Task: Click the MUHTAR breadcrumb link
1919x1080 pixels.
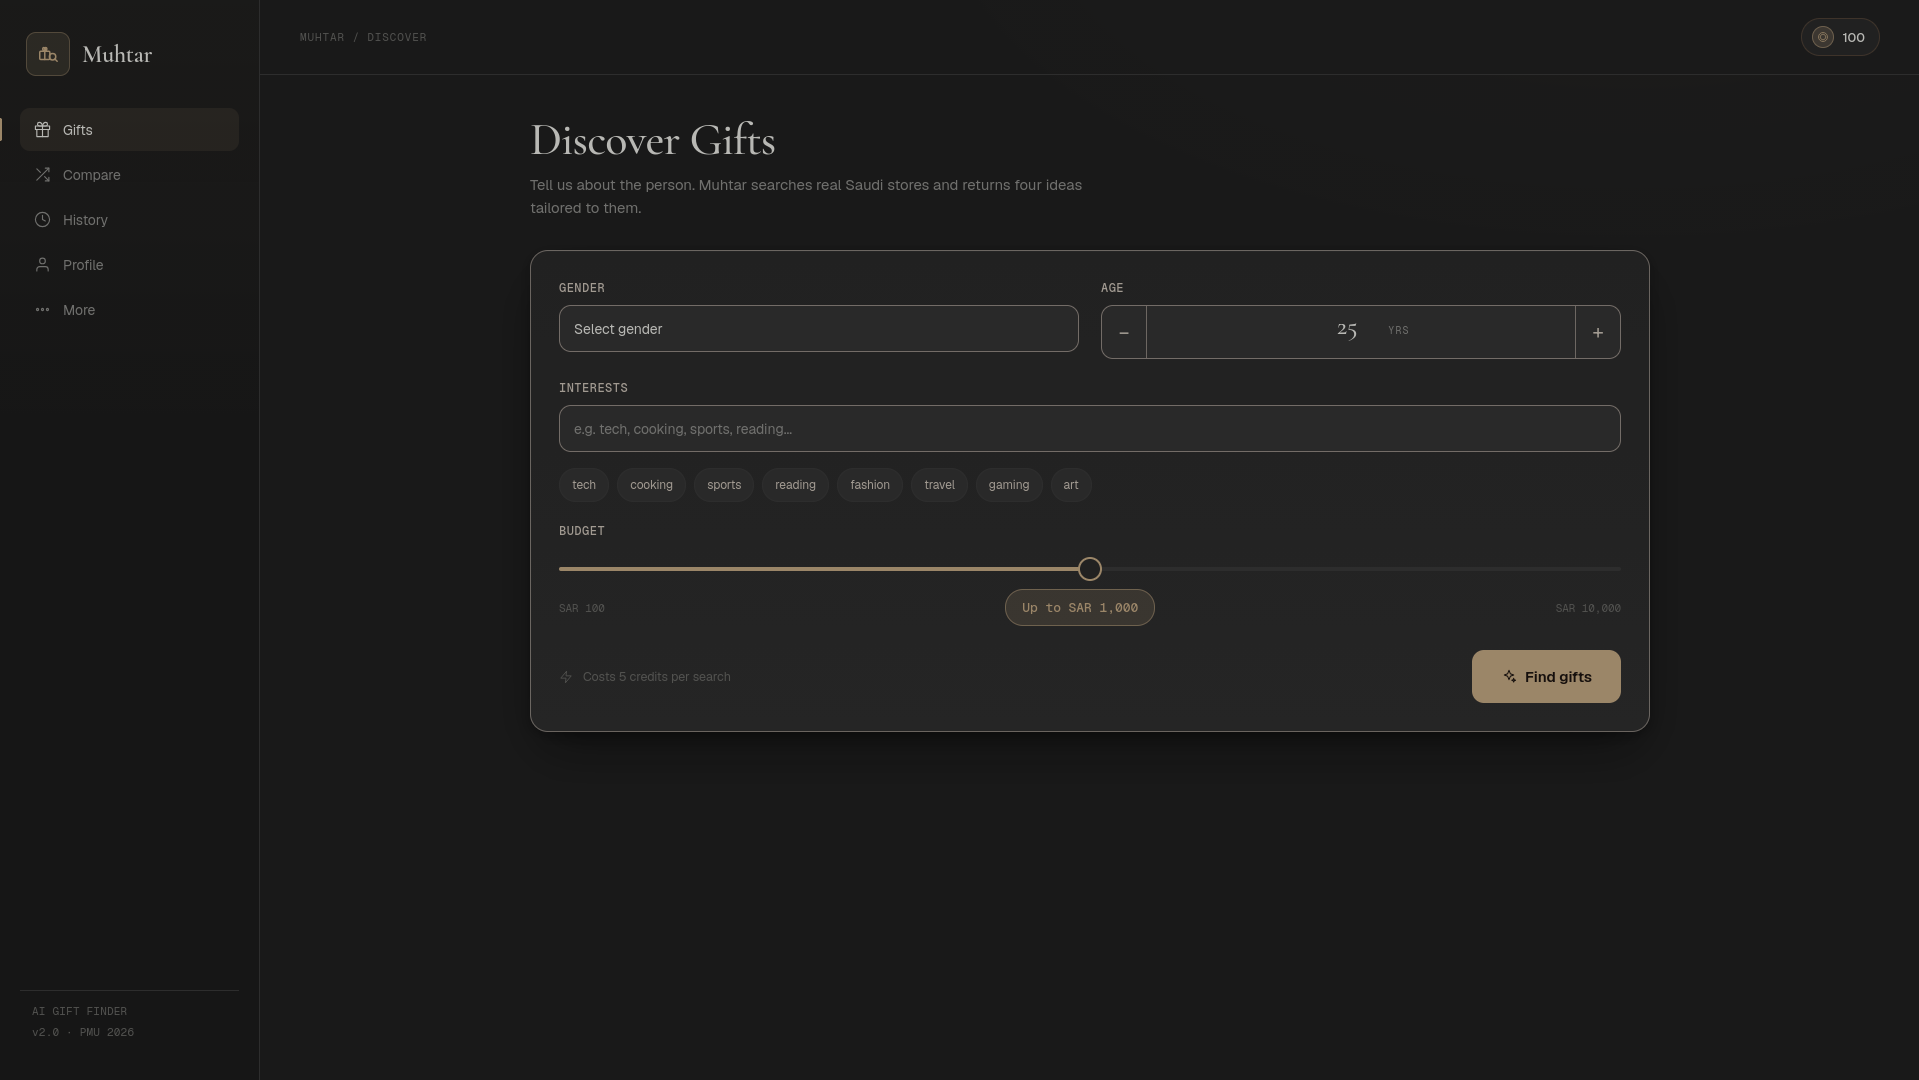Action: tap(322, 37)
